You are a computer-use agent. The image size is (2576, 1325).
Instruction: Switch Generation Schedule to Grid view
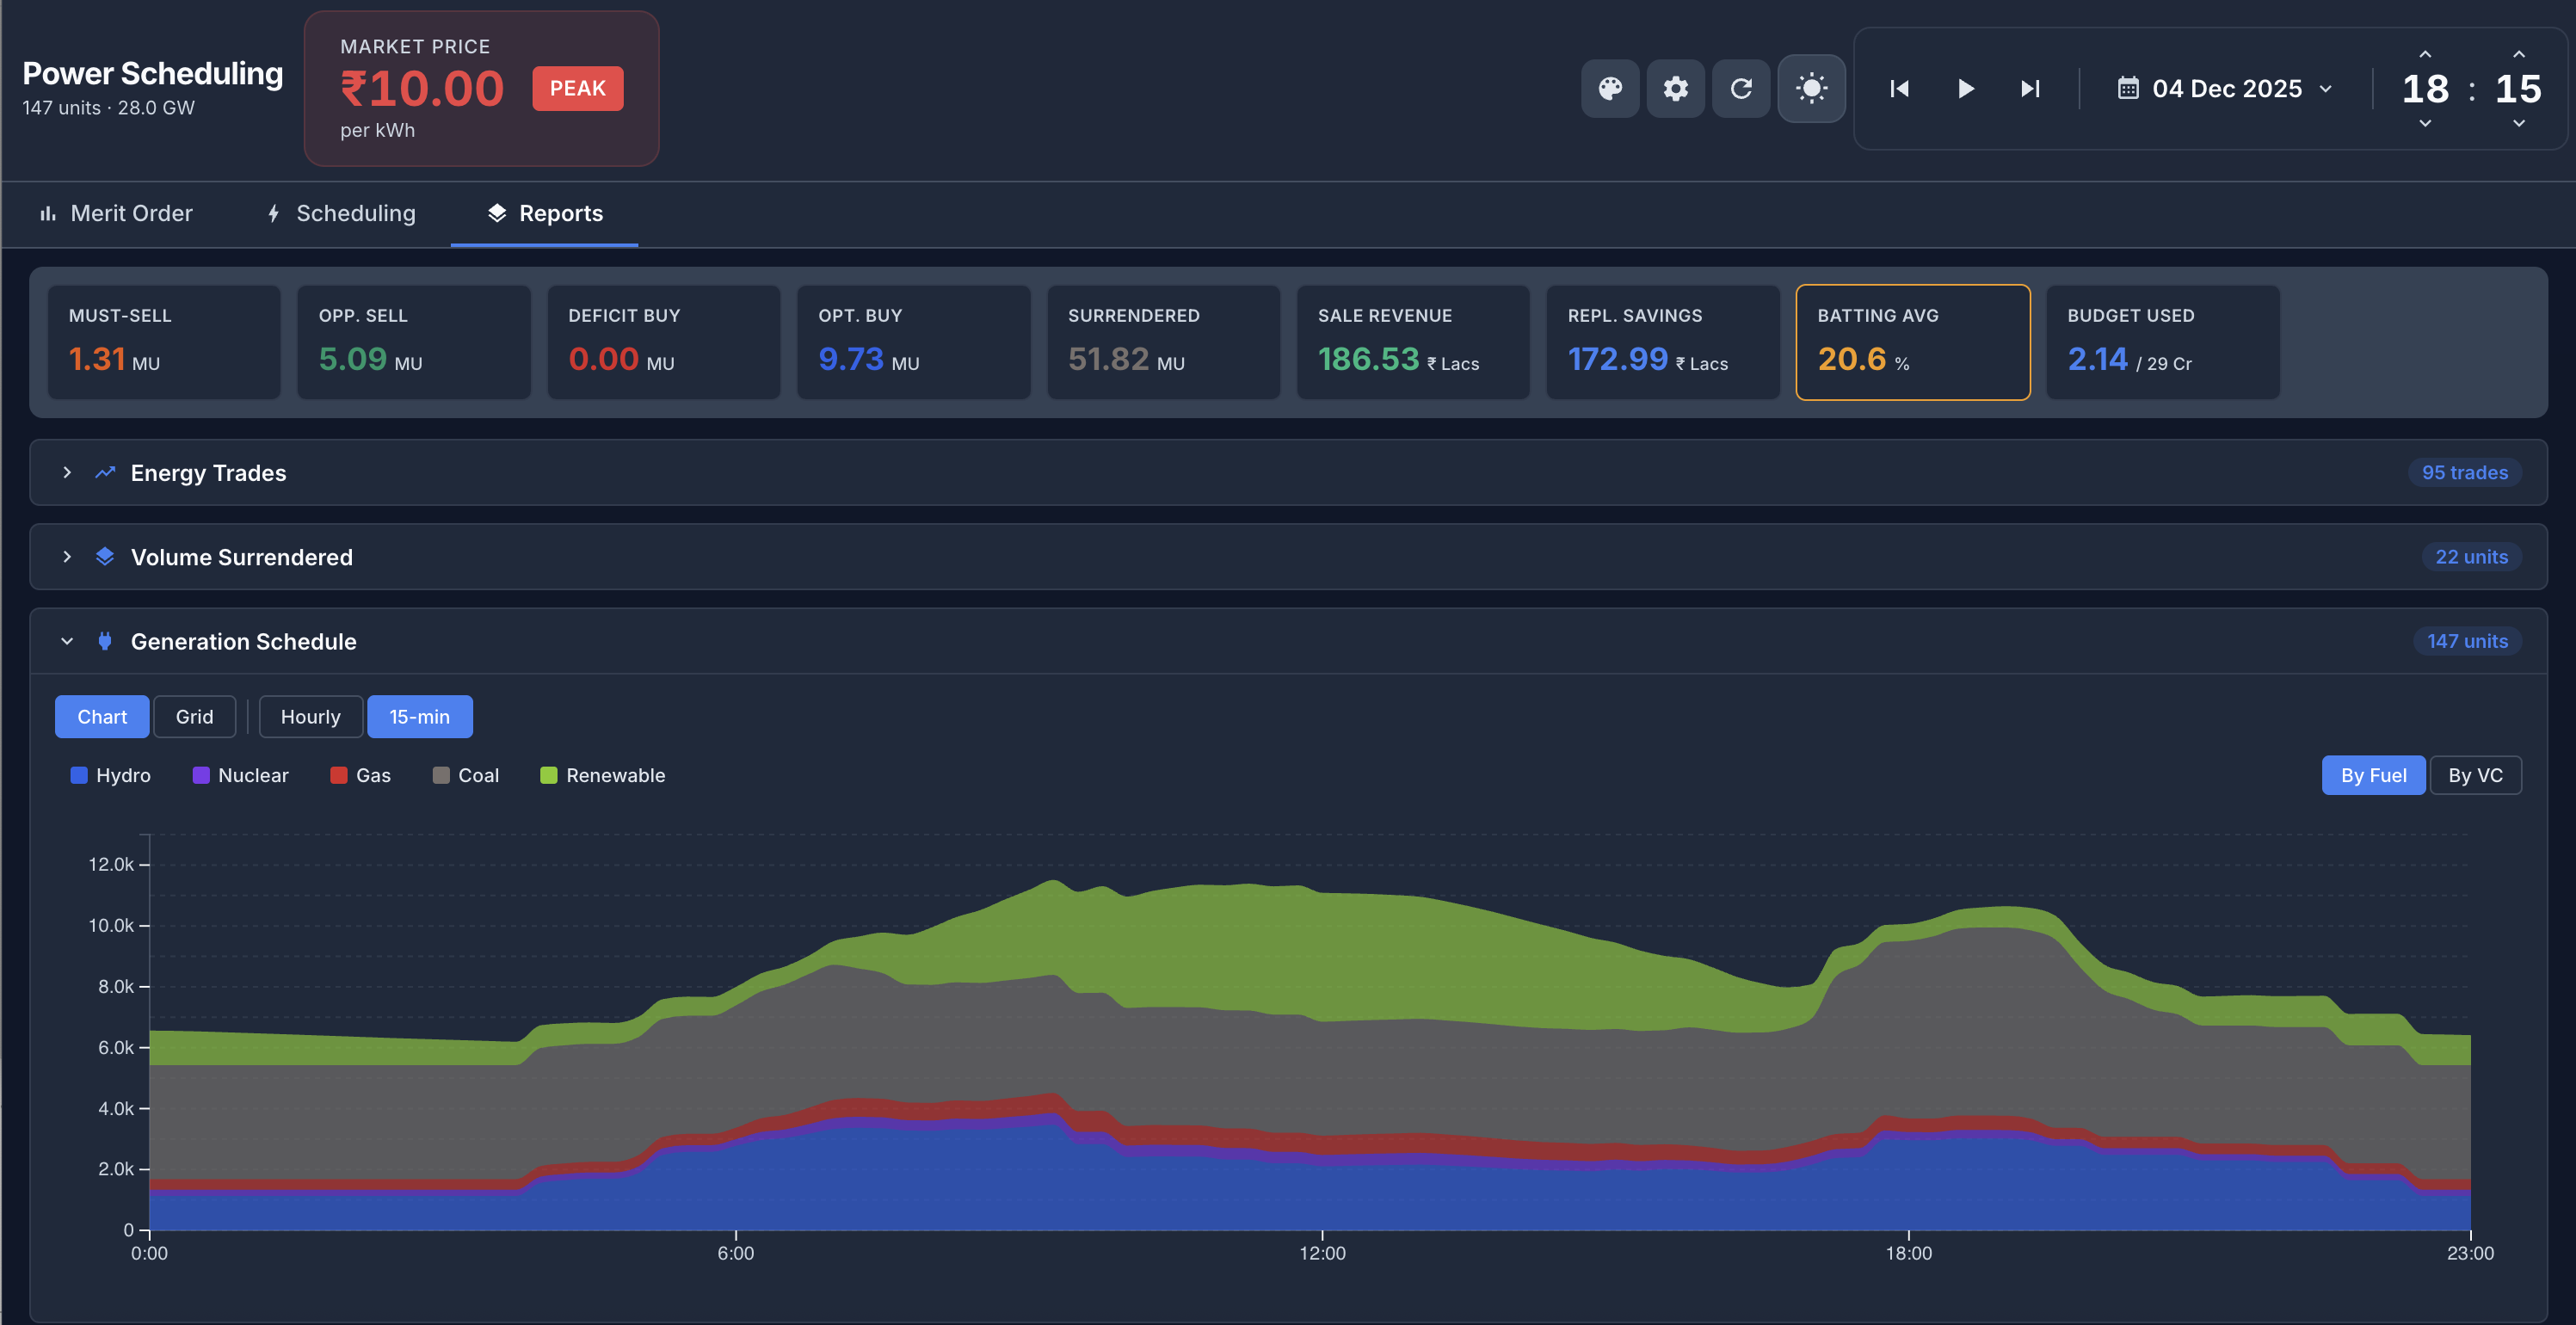point(194,716)
